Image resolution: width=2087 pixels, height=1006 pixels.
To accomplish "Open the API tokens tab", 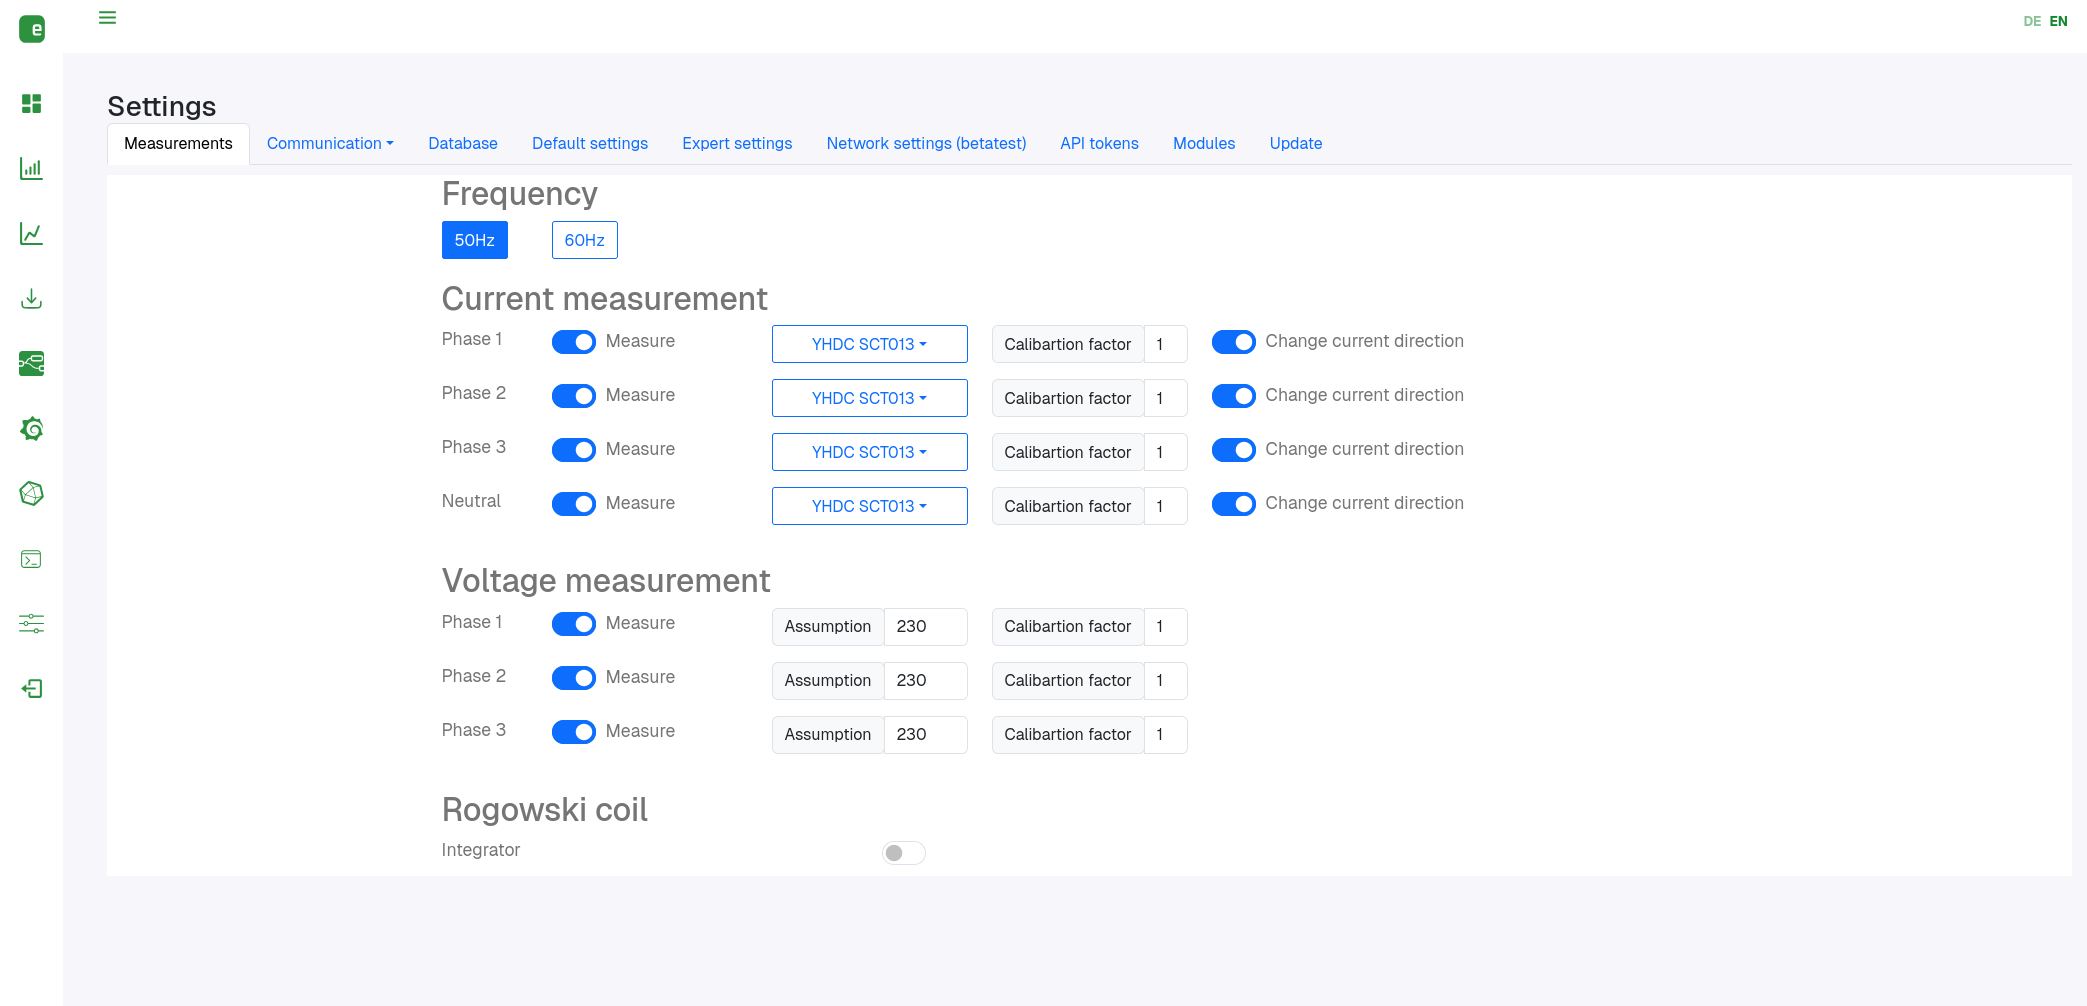I will point(1099,144).
